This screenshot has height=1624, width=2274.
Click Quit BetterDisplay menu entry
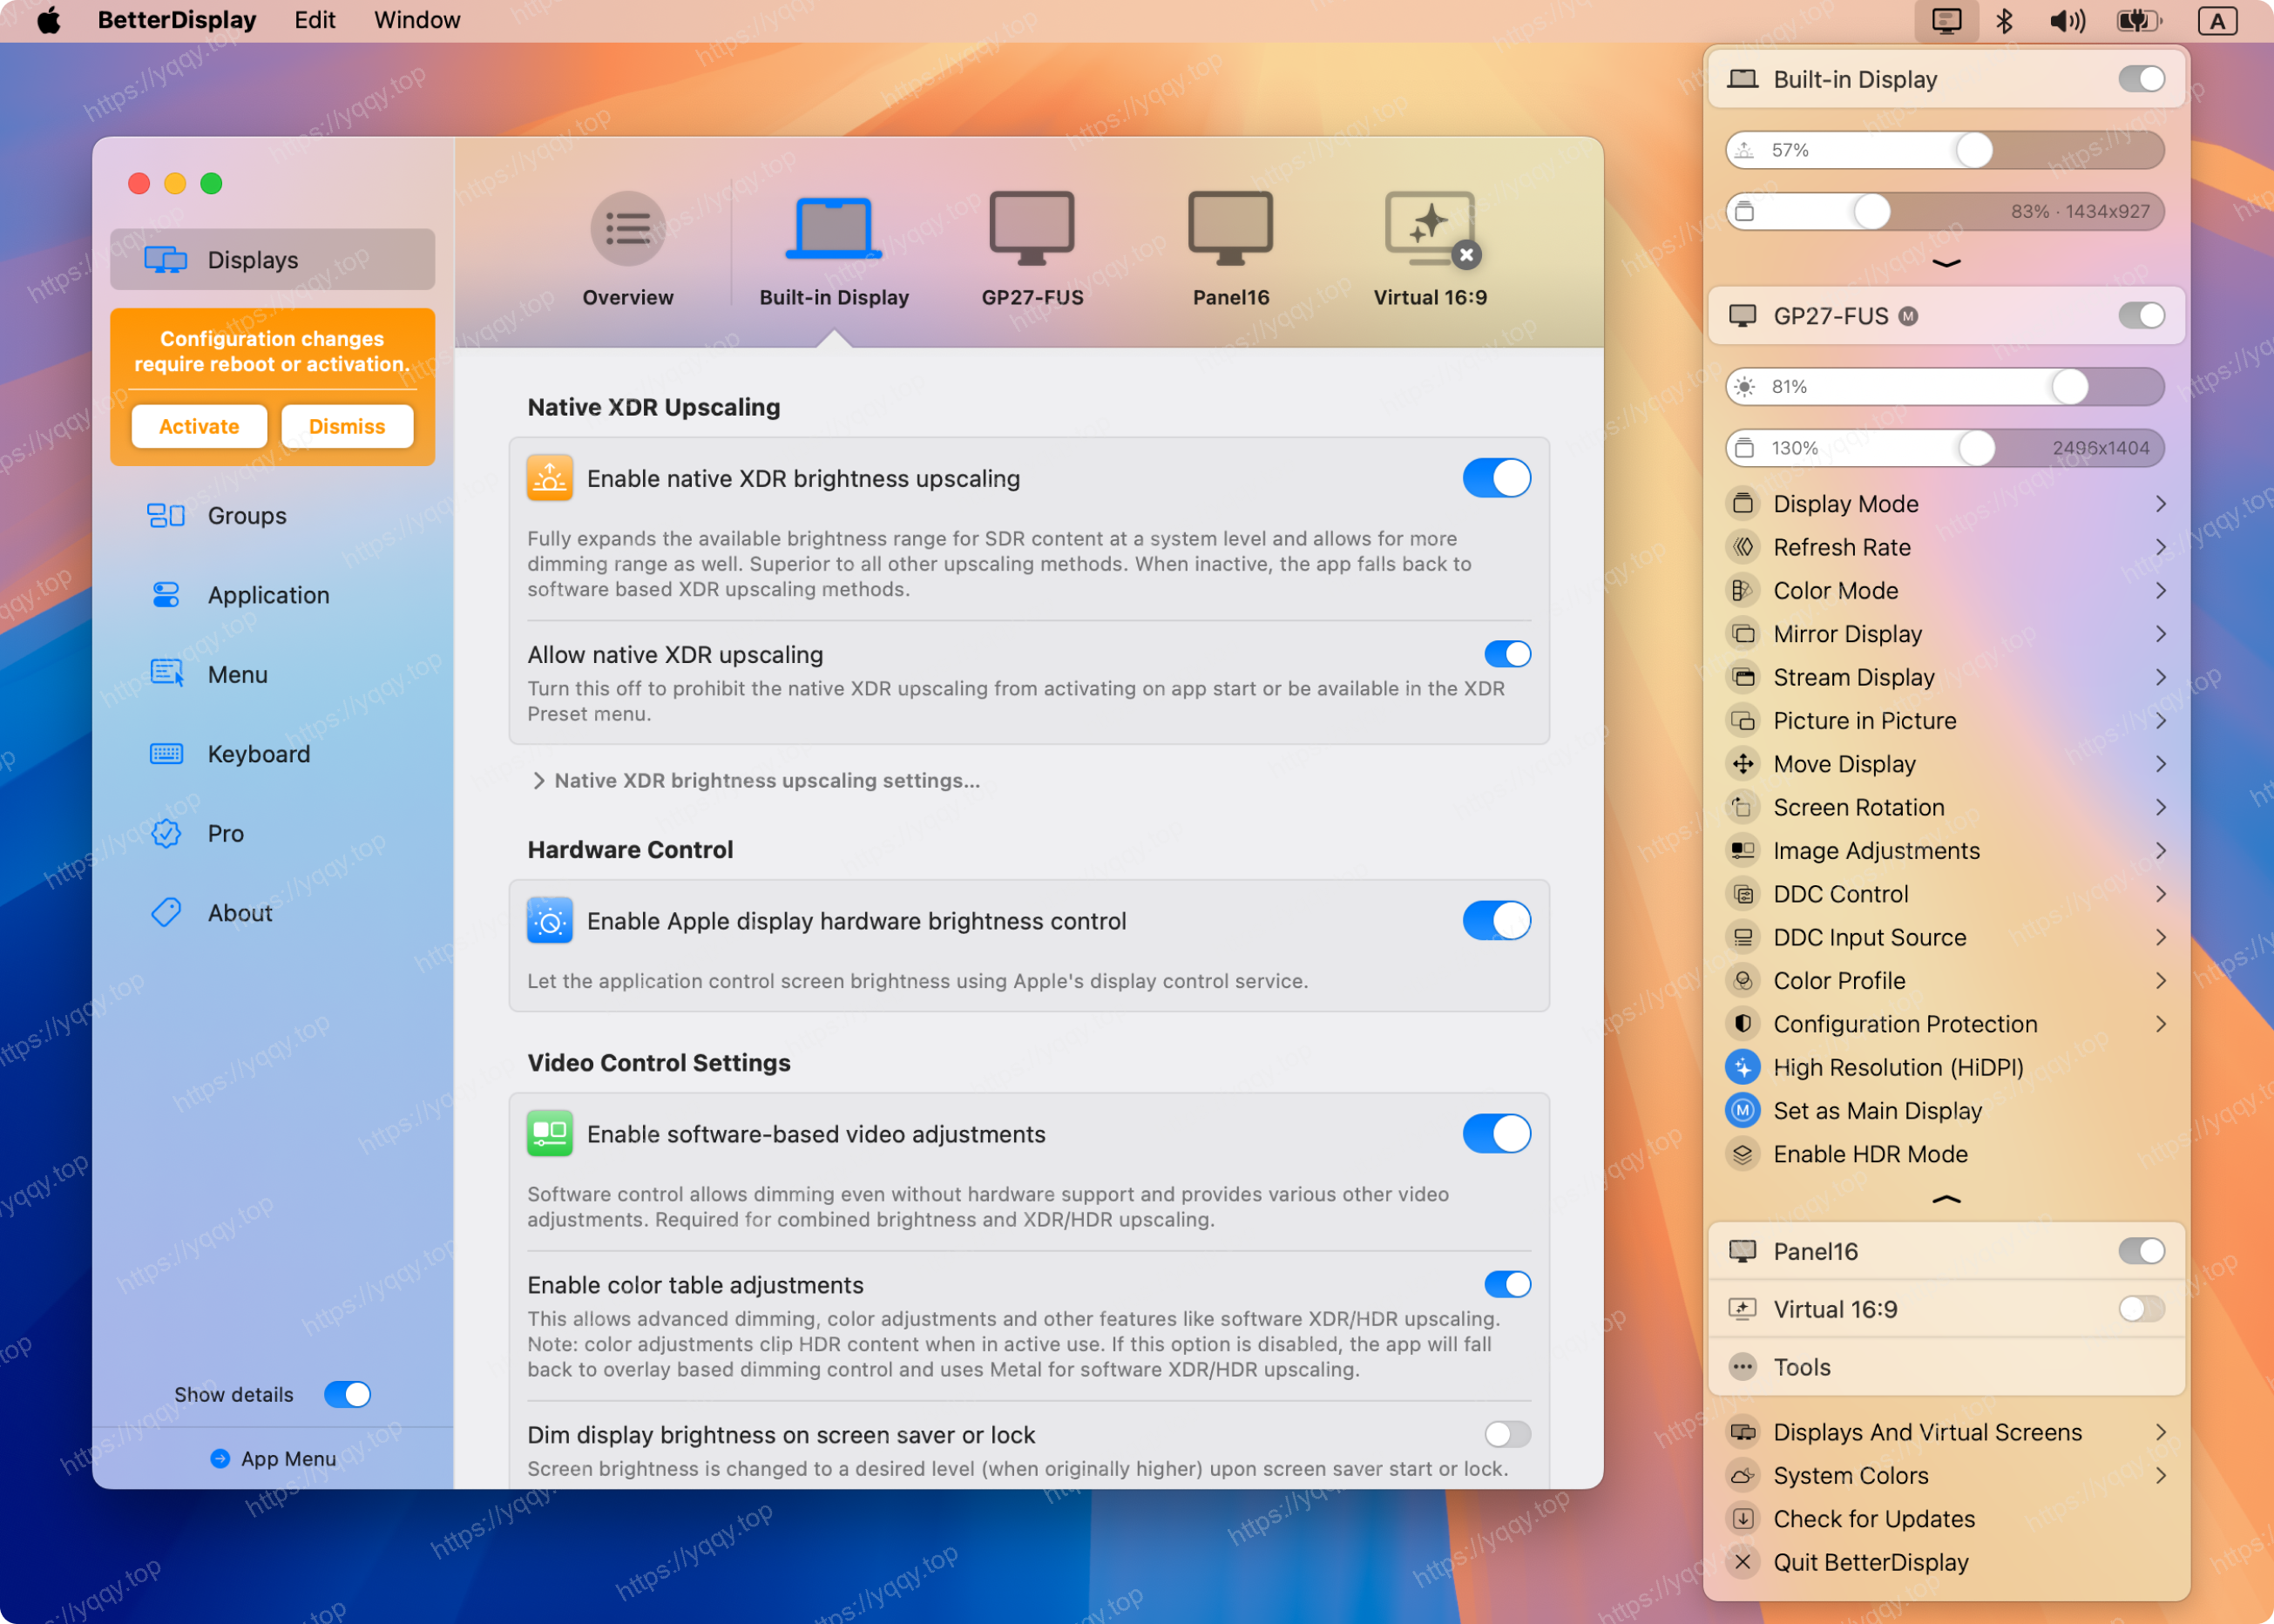click(x=1869, y=1562)
